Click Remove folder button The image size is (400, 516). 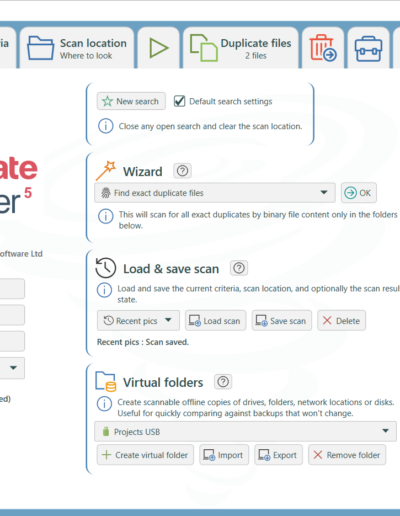(x=347, y=455)
